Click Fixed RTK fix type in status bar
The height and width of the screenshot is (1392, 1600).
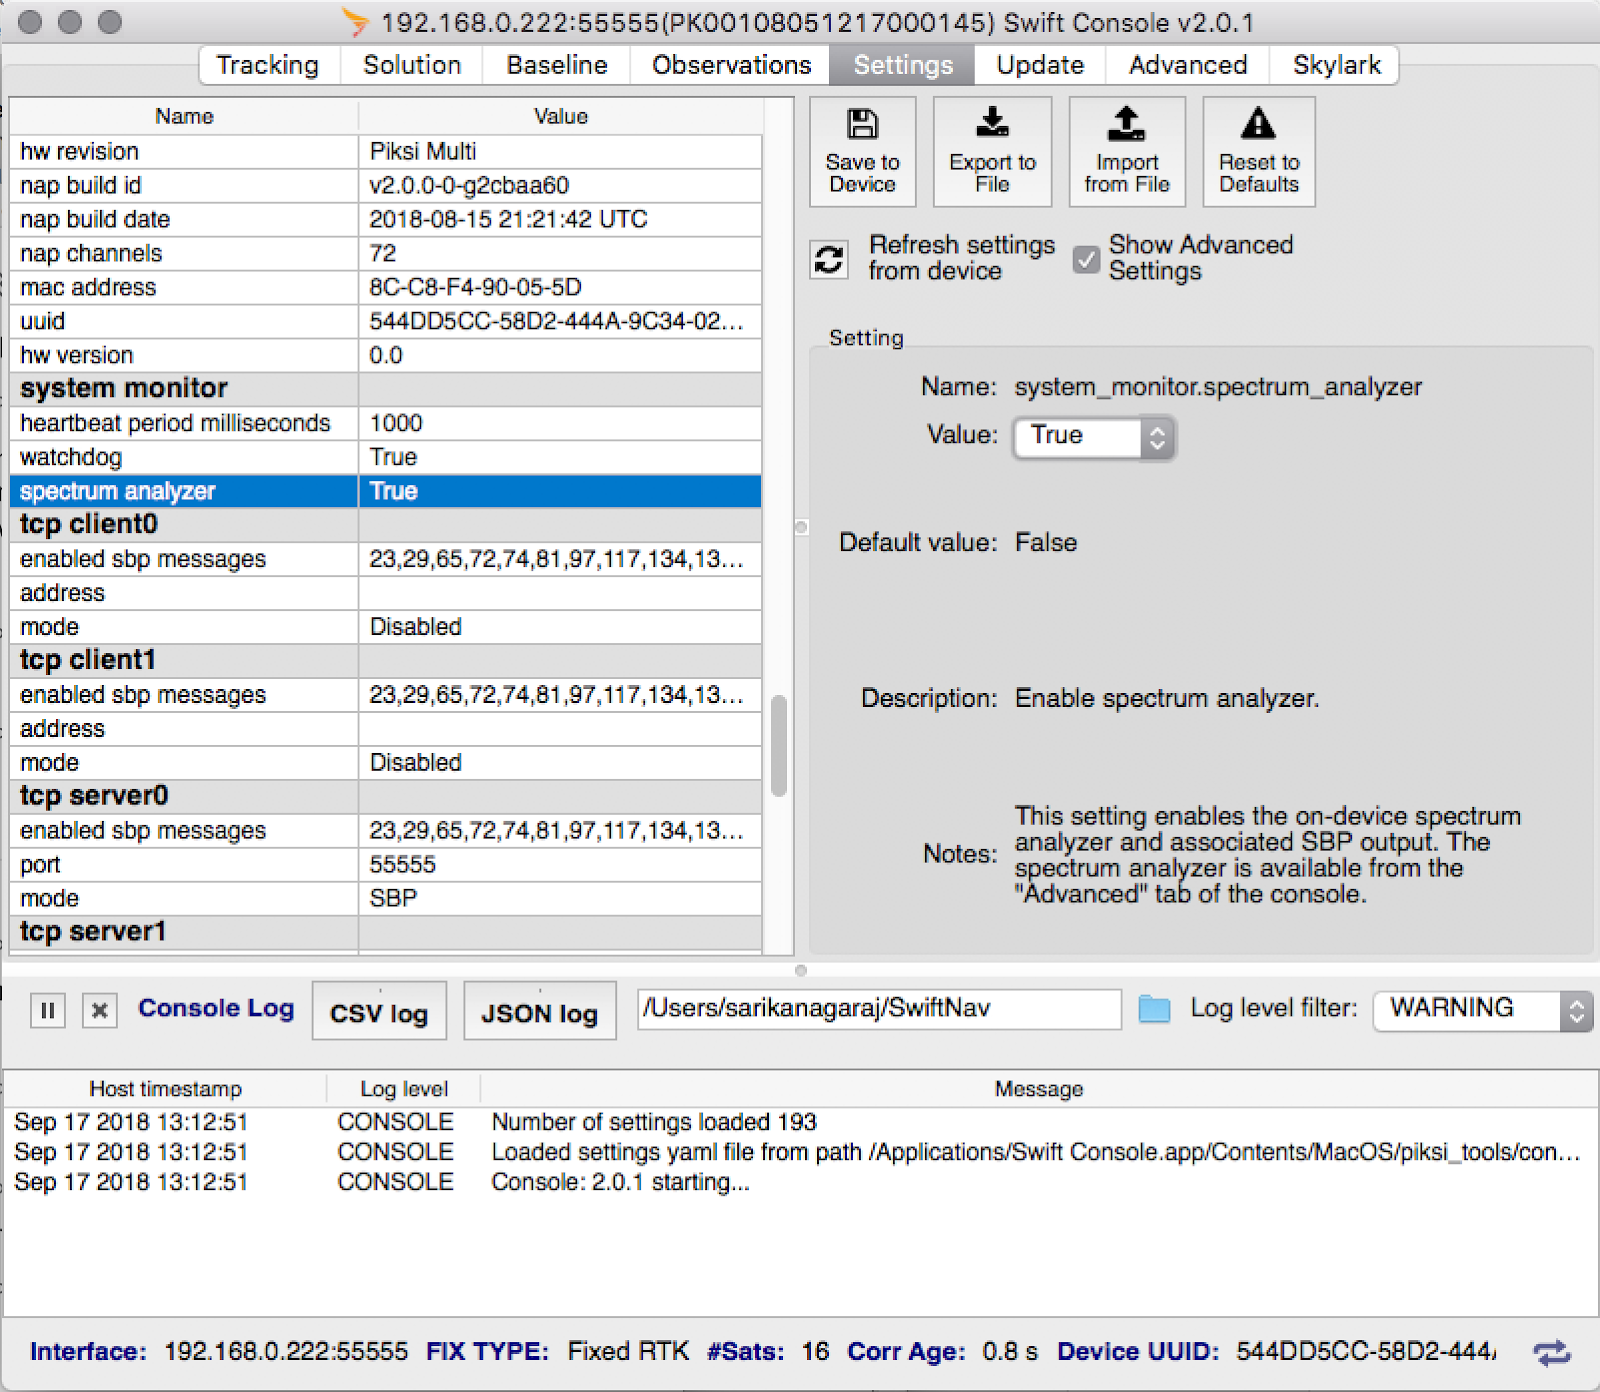coord(628,1352)
